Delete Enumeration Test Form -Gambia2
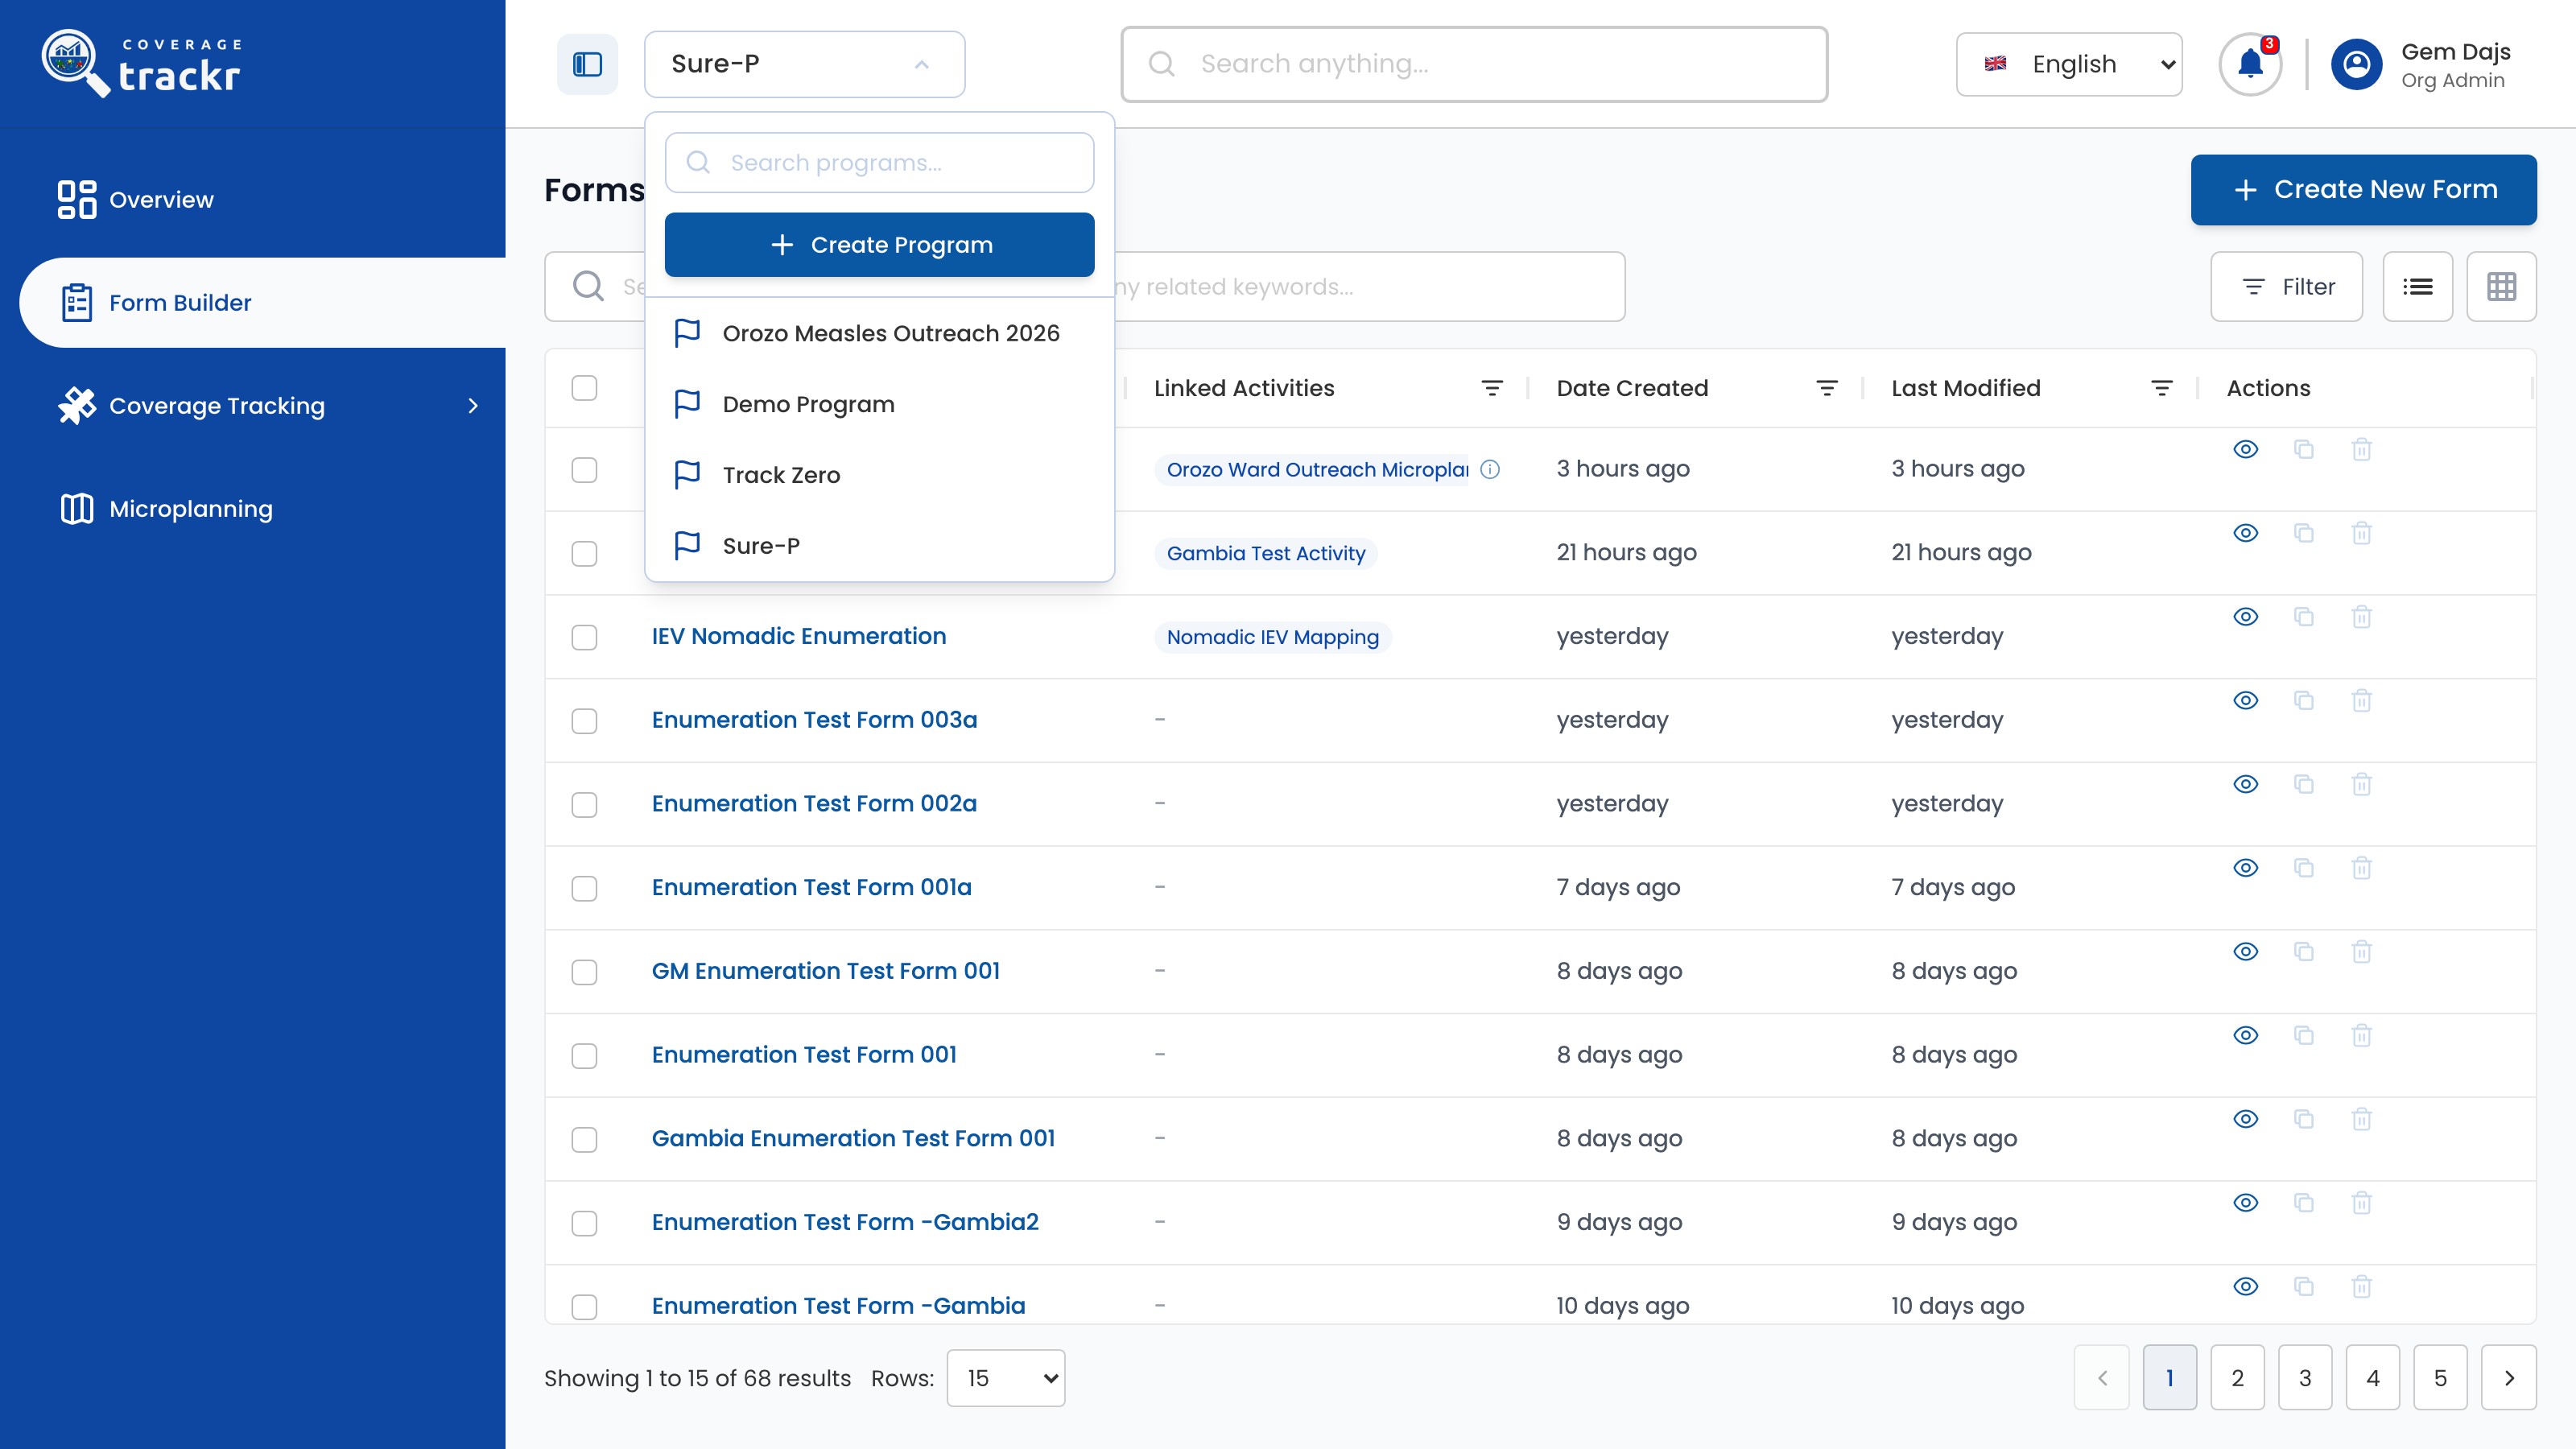Screen dimensions: 2576x1449 tap(2362, 1203)
